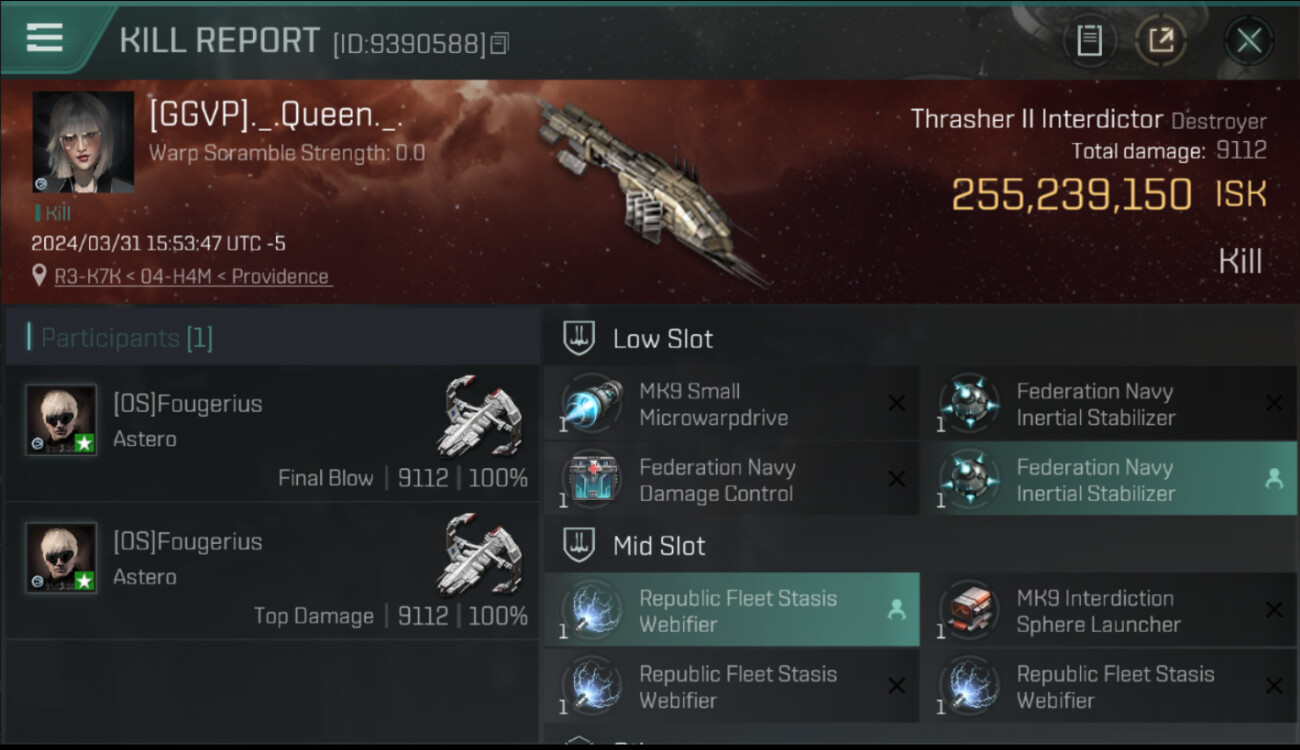Select the Top Damage Fougerius participant portrait
This screenshot has width=1300, height=750.
click(61, 557)
